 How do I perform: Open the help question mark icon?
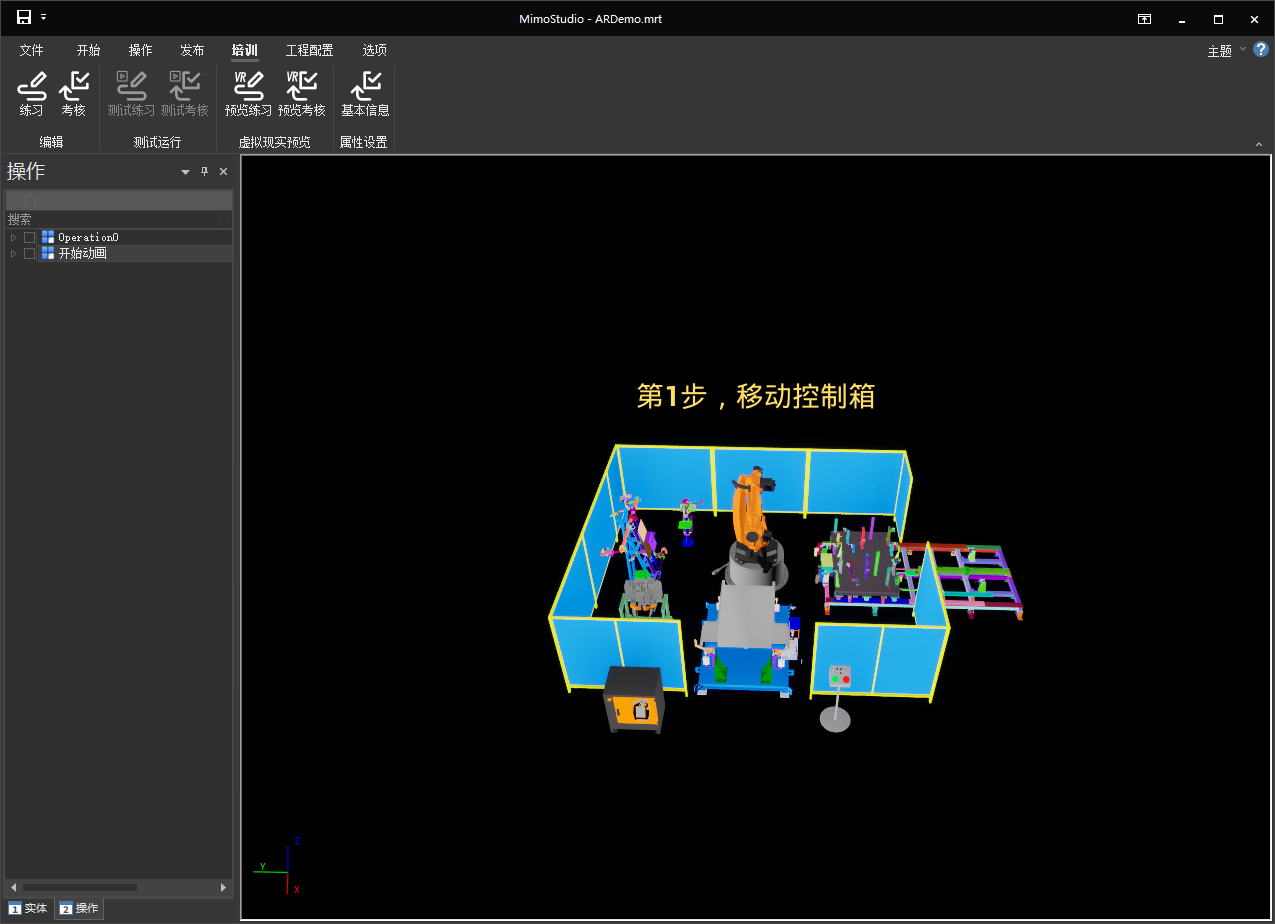click(1260, 49)
